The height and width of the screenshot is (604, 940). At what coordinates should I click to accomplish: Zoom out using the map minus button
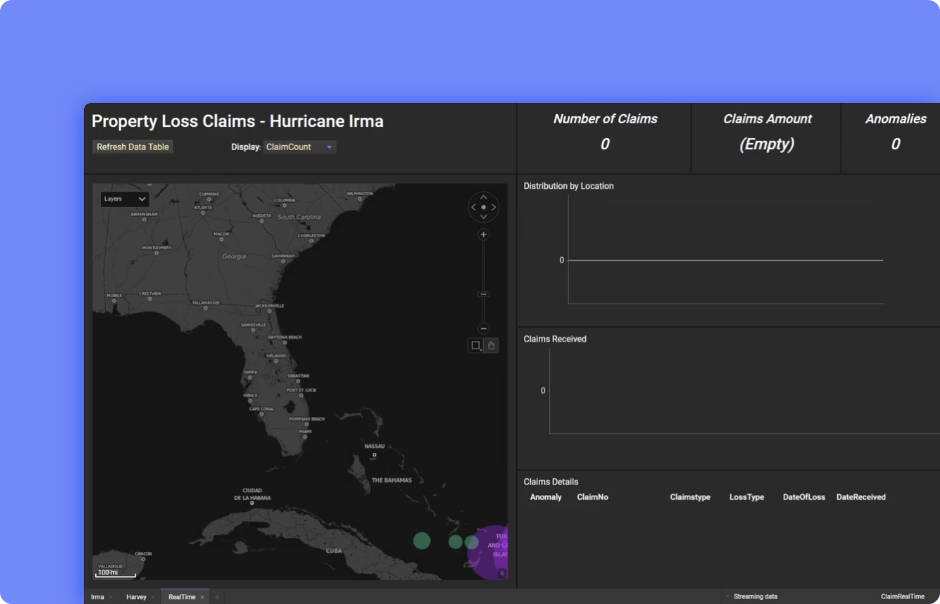click(484, 328)
